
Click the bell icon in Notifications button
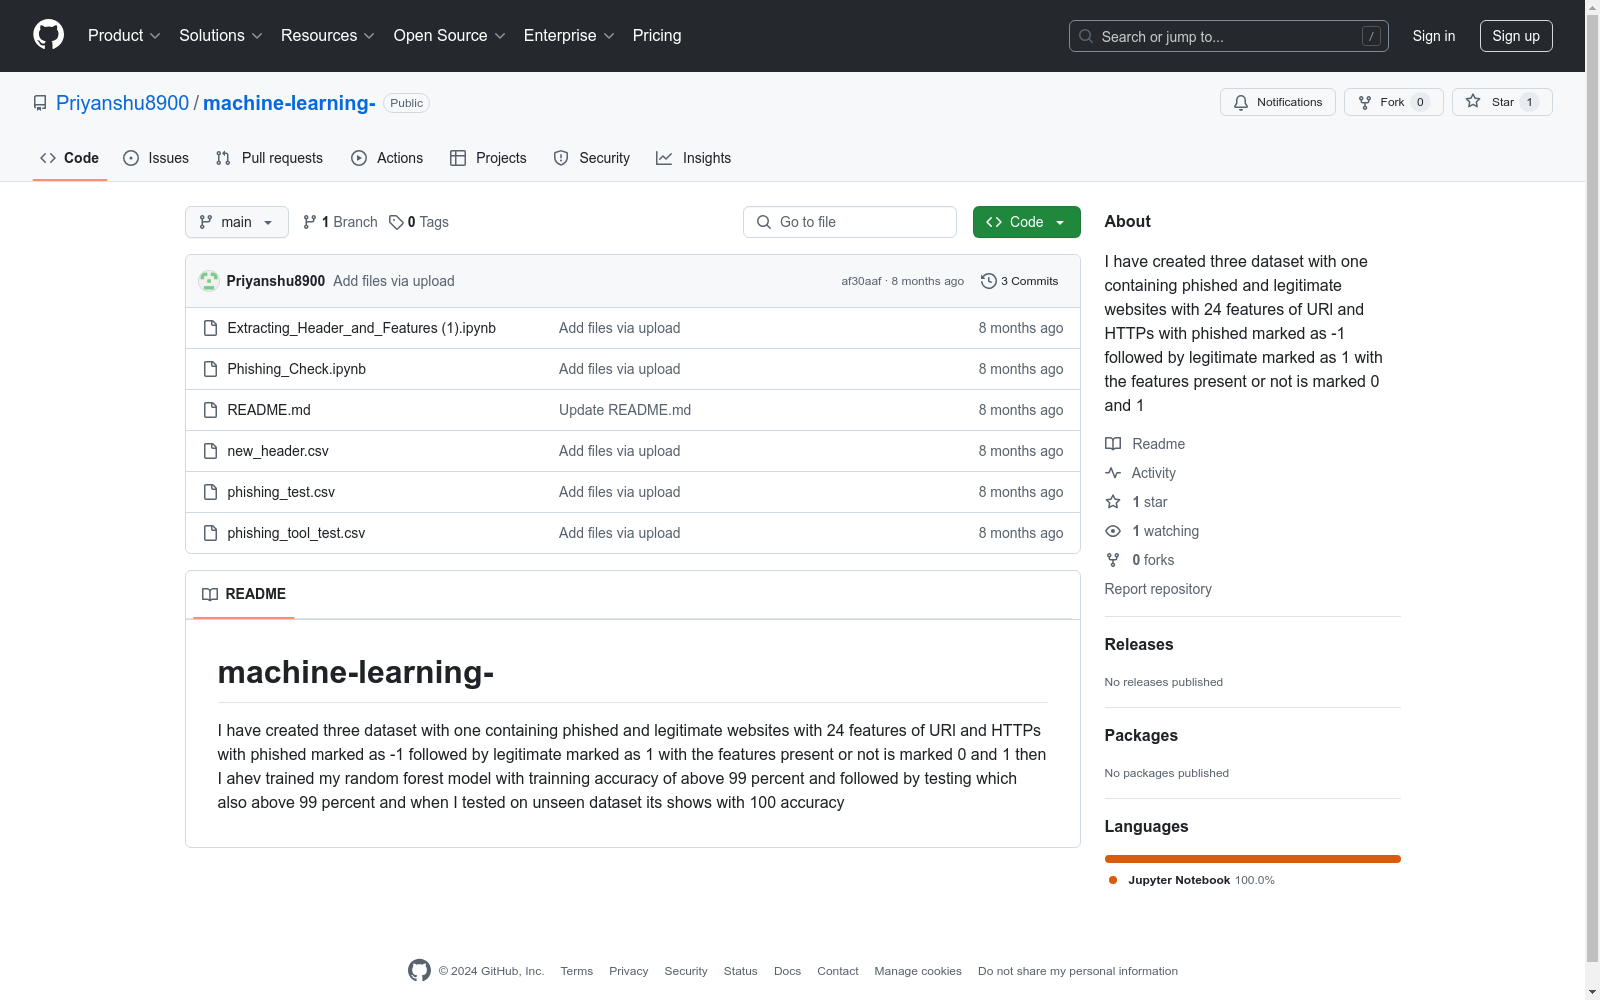1241,102
